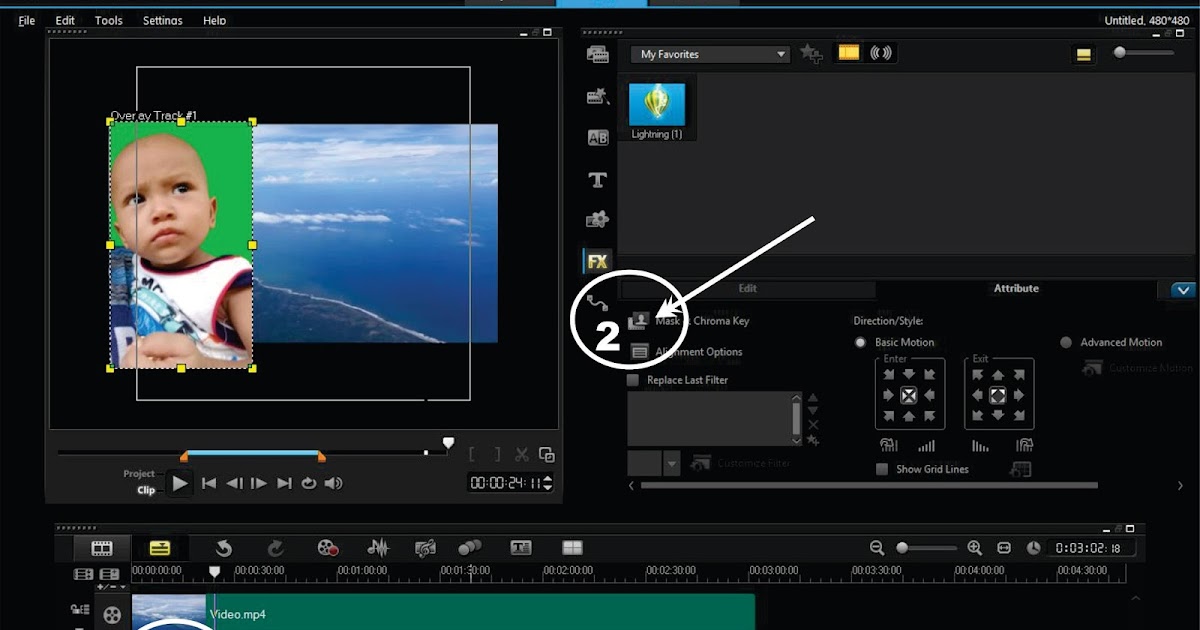Set Exit direction to static center
1200x630 pixels.
point(998,395)
